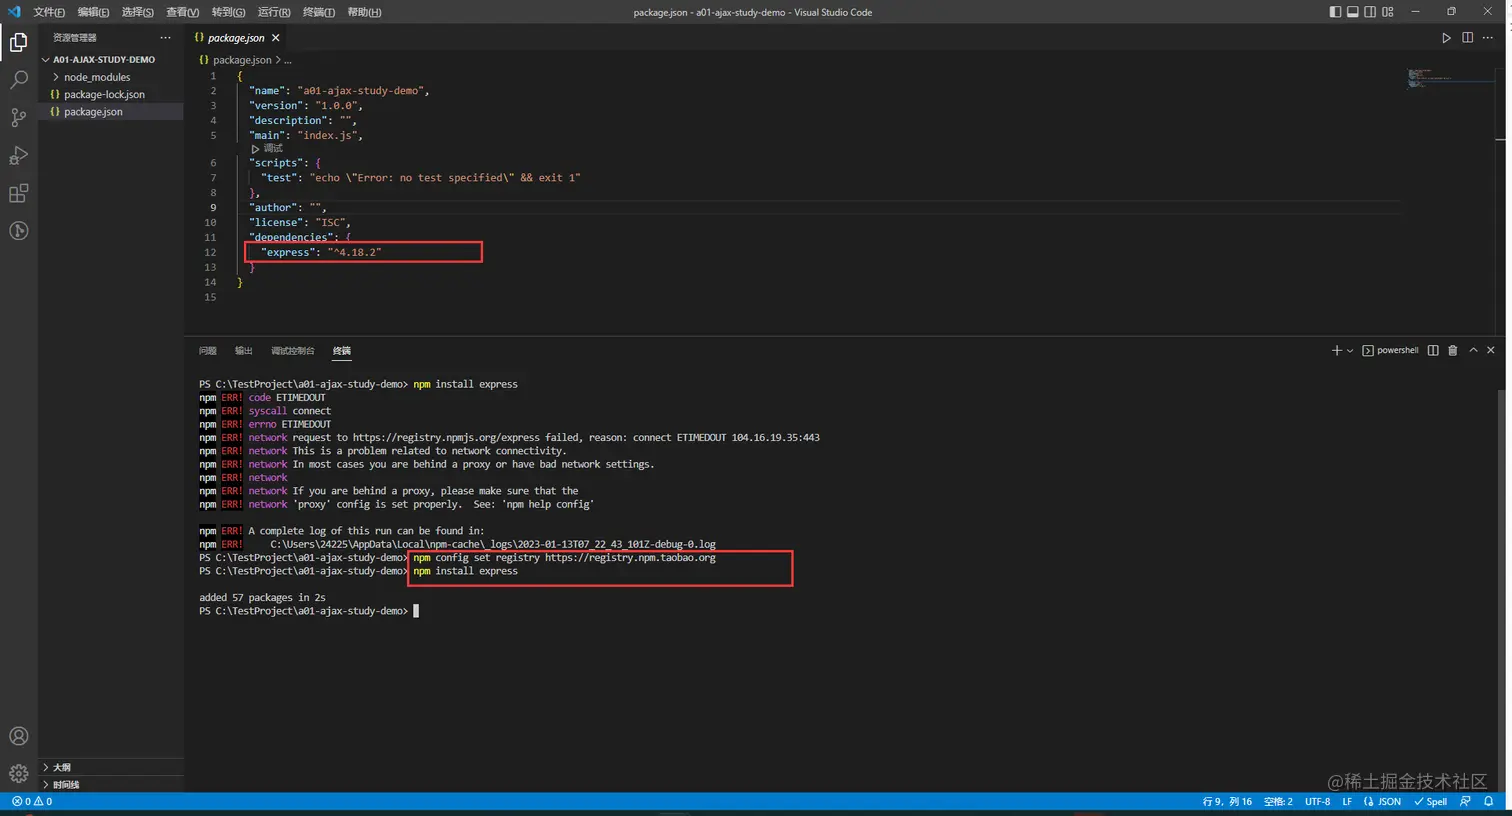Image resolution: width=1512 pixels, height=816 pixels.
Task: Open the 转到(G) menu
Action: point(228,12)
